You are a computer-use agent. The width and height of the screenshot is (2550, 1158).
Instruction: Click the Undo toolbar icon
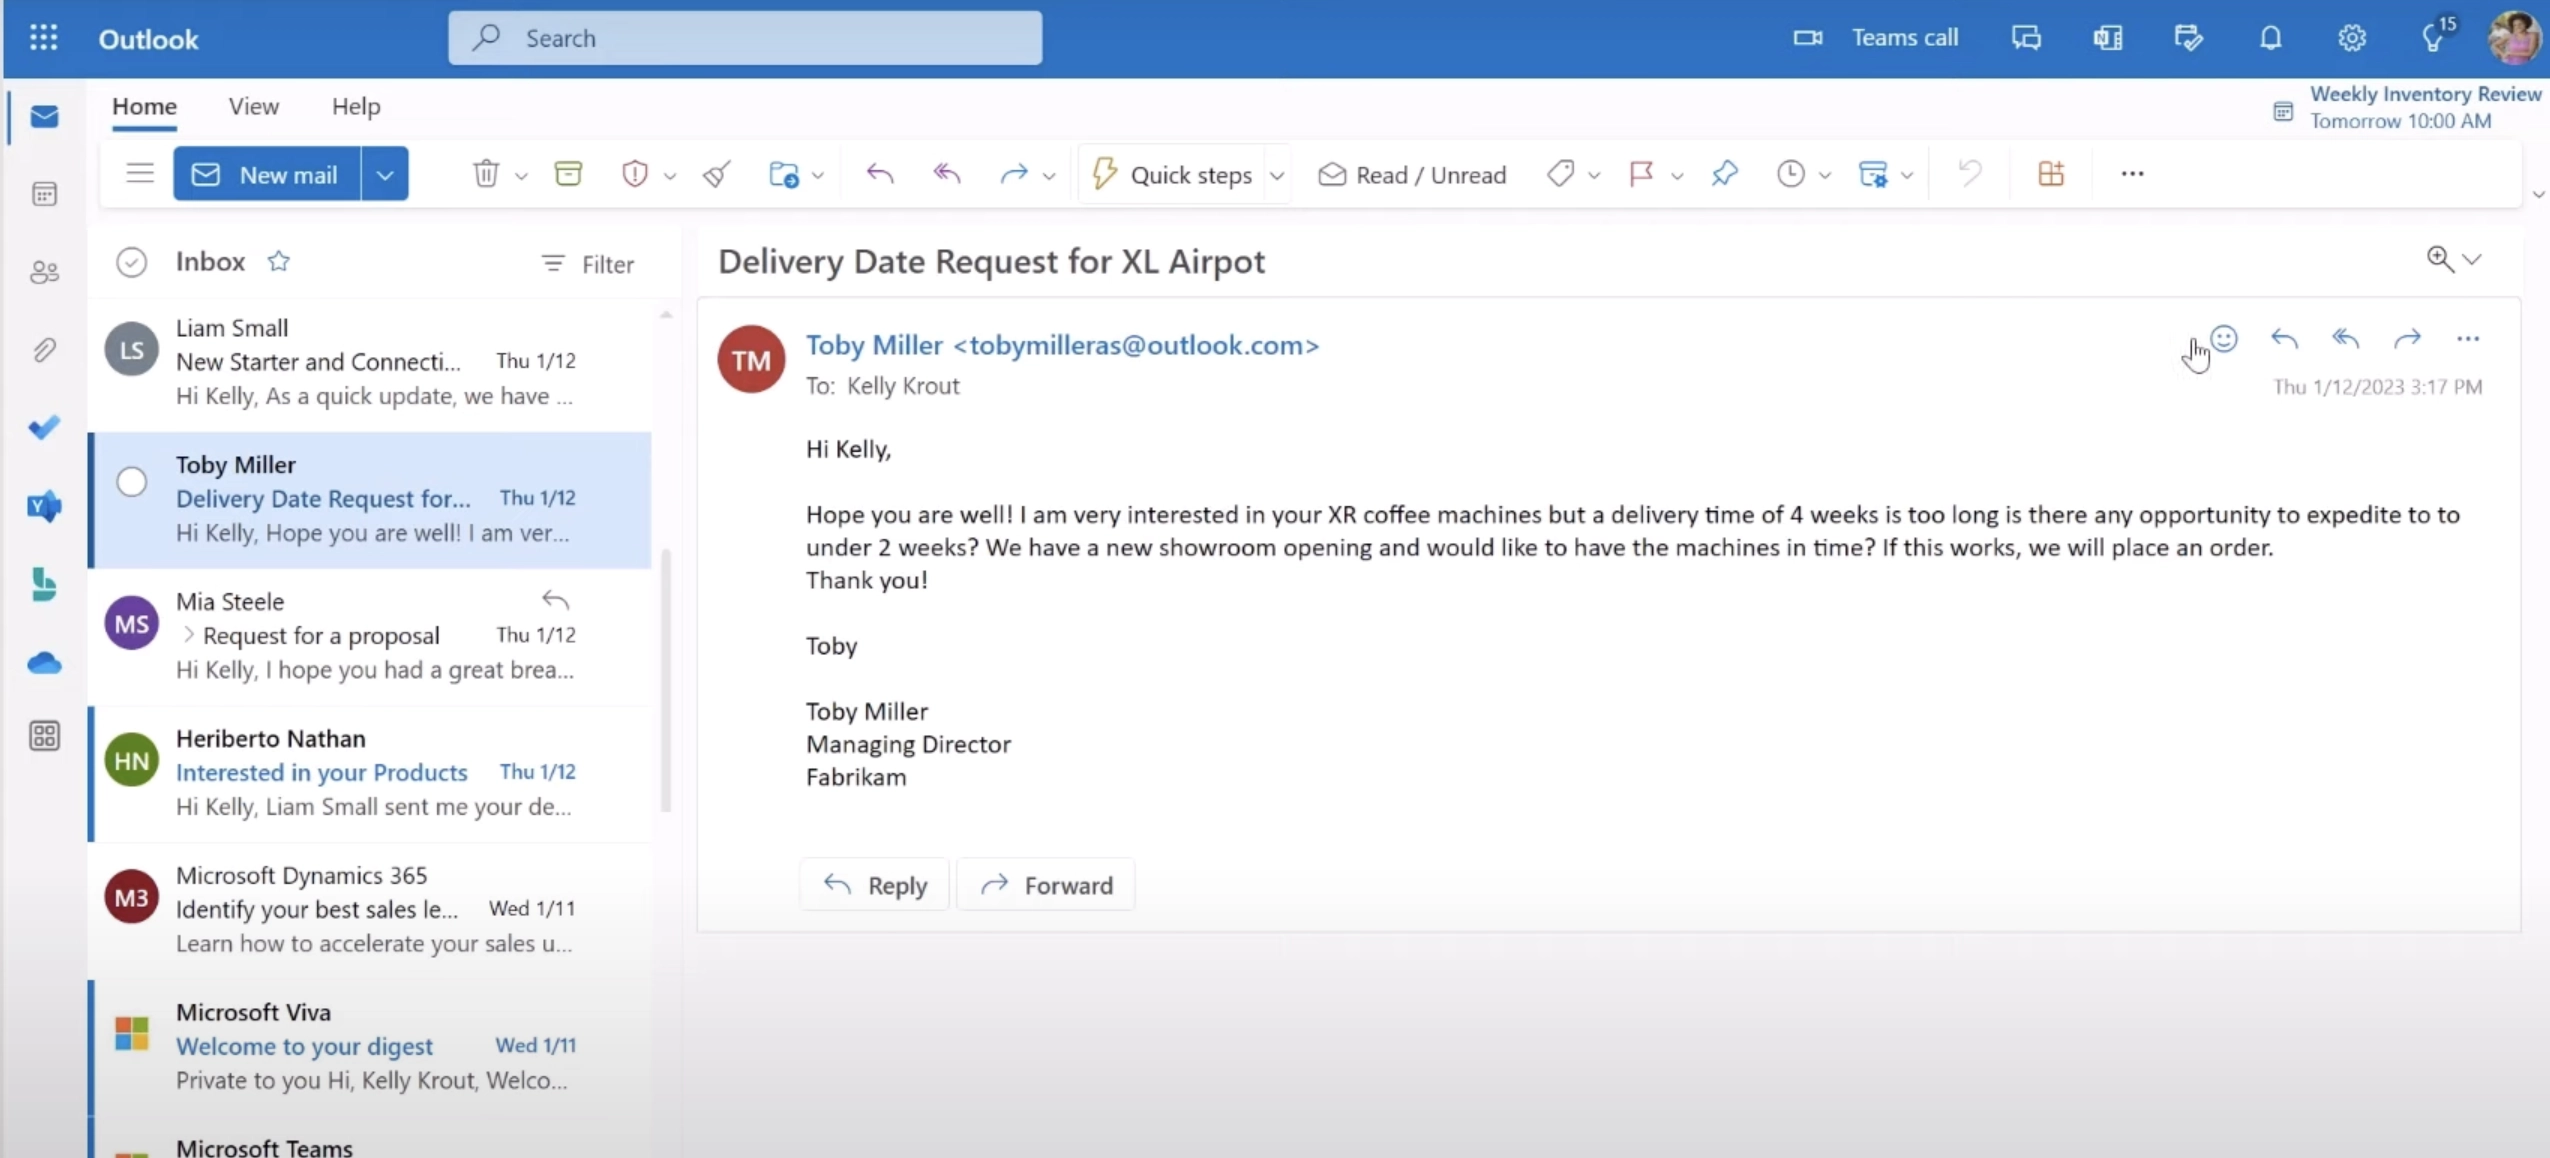coord(1969,174)
